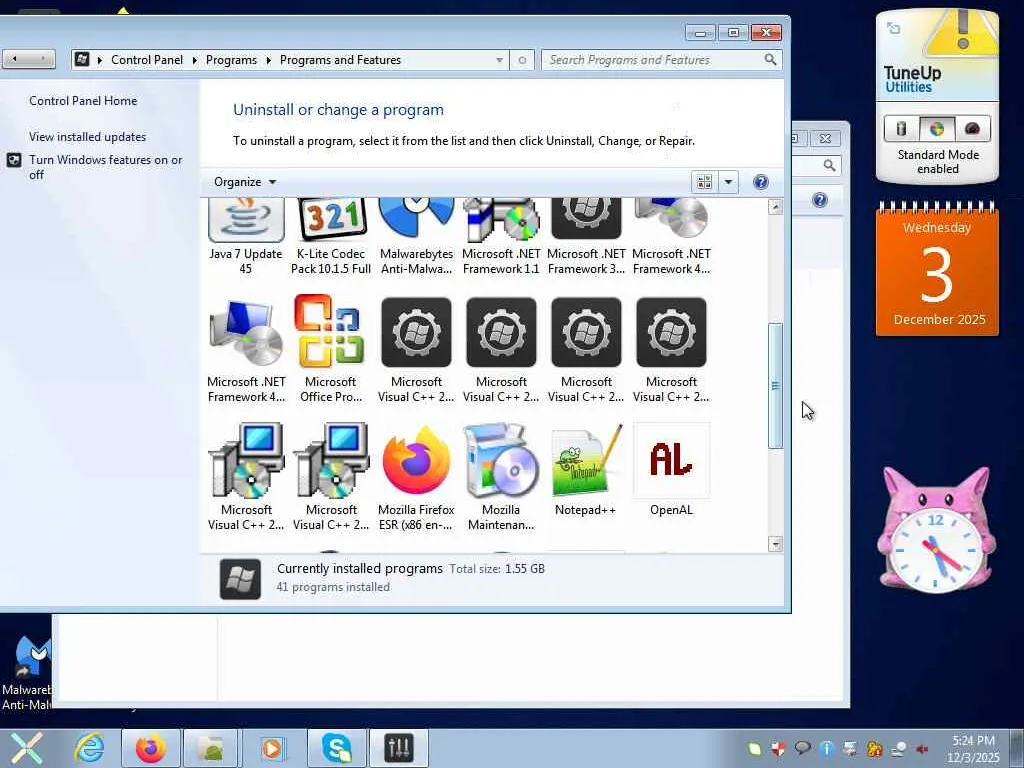
Task: Select the Mozilla Maintenance Service entry
Action: tap(501, 477)
